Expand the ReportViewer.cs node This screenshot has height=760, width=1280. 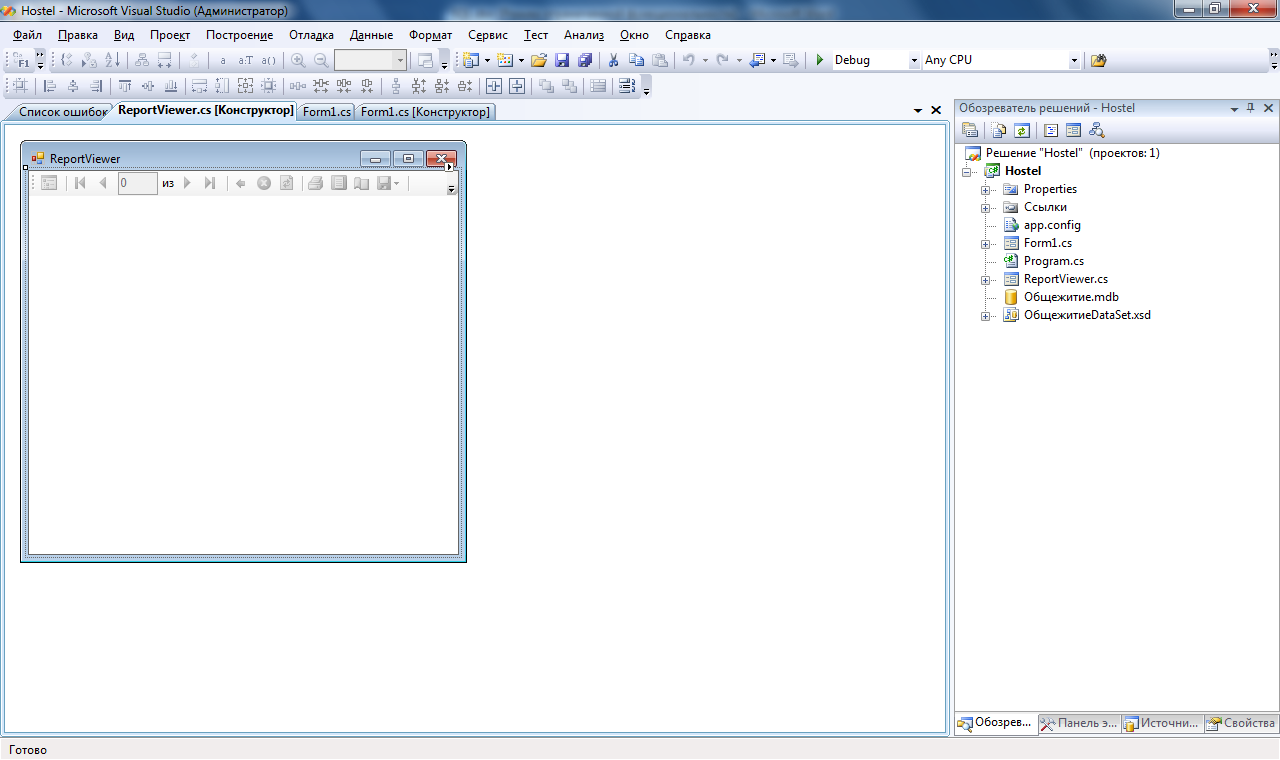pyautogui.click(x=985, y=280)
